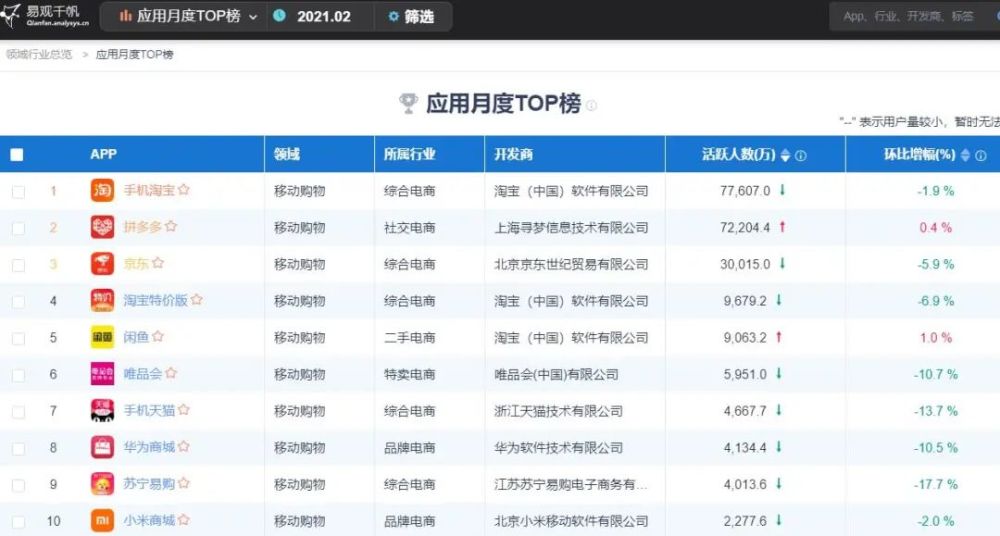Click the 手机淘宝 app icon
Image resolution: width=1000 pixels, height=536 pixels.
[x=102, y=190]
